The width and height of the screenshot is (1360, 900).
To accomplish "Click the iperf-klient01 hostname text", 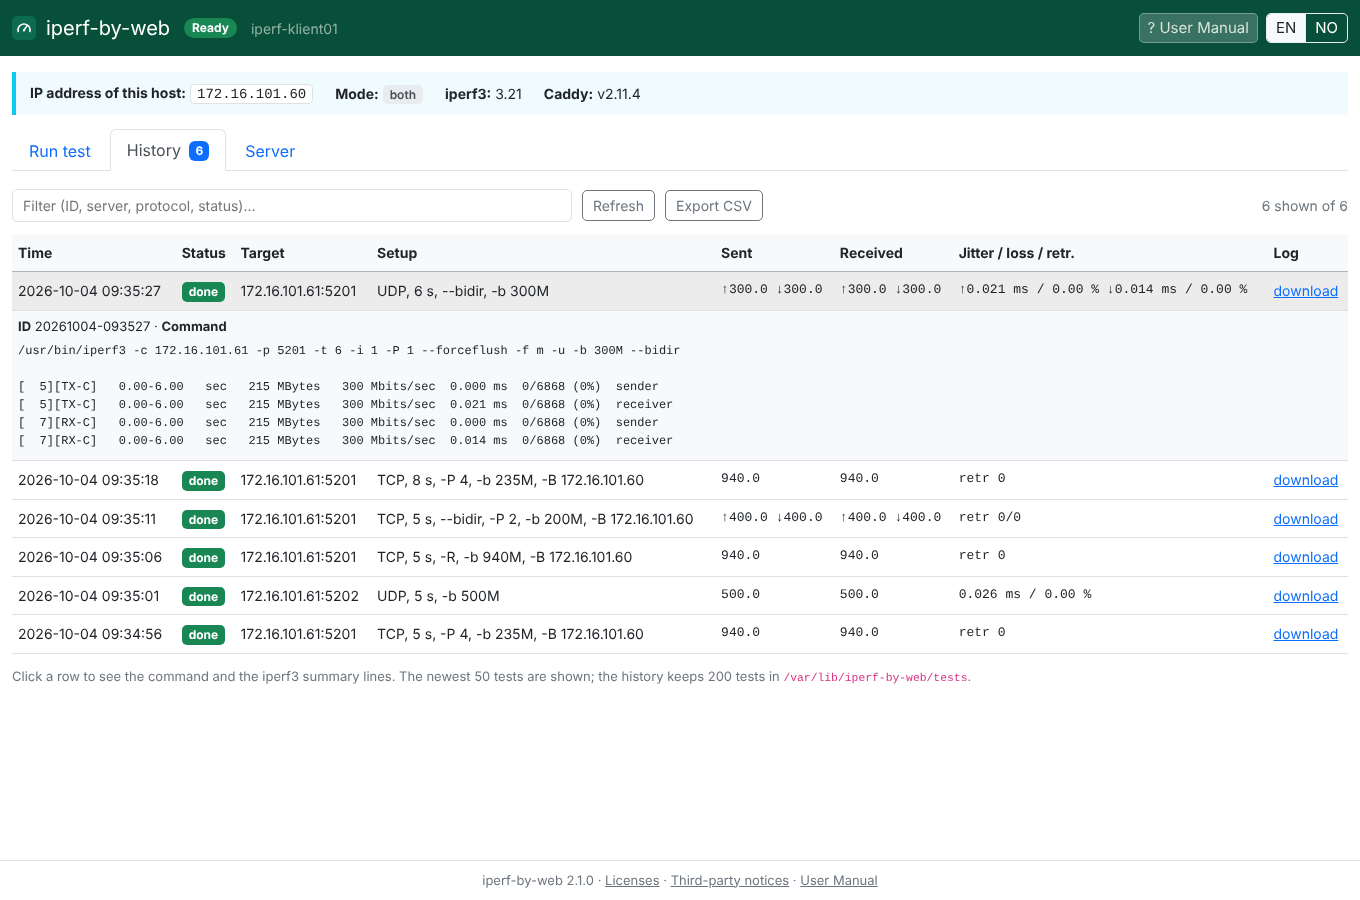I will 294,29.
